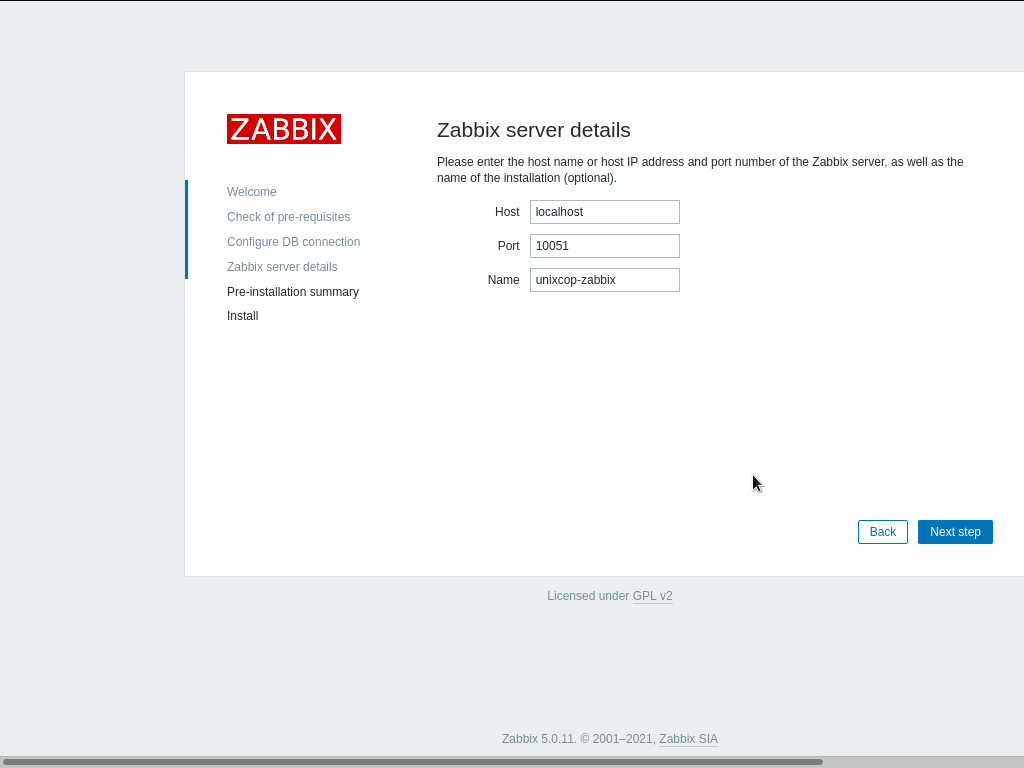
Task: Click the Host label text
Action: [x=507, y=212]
